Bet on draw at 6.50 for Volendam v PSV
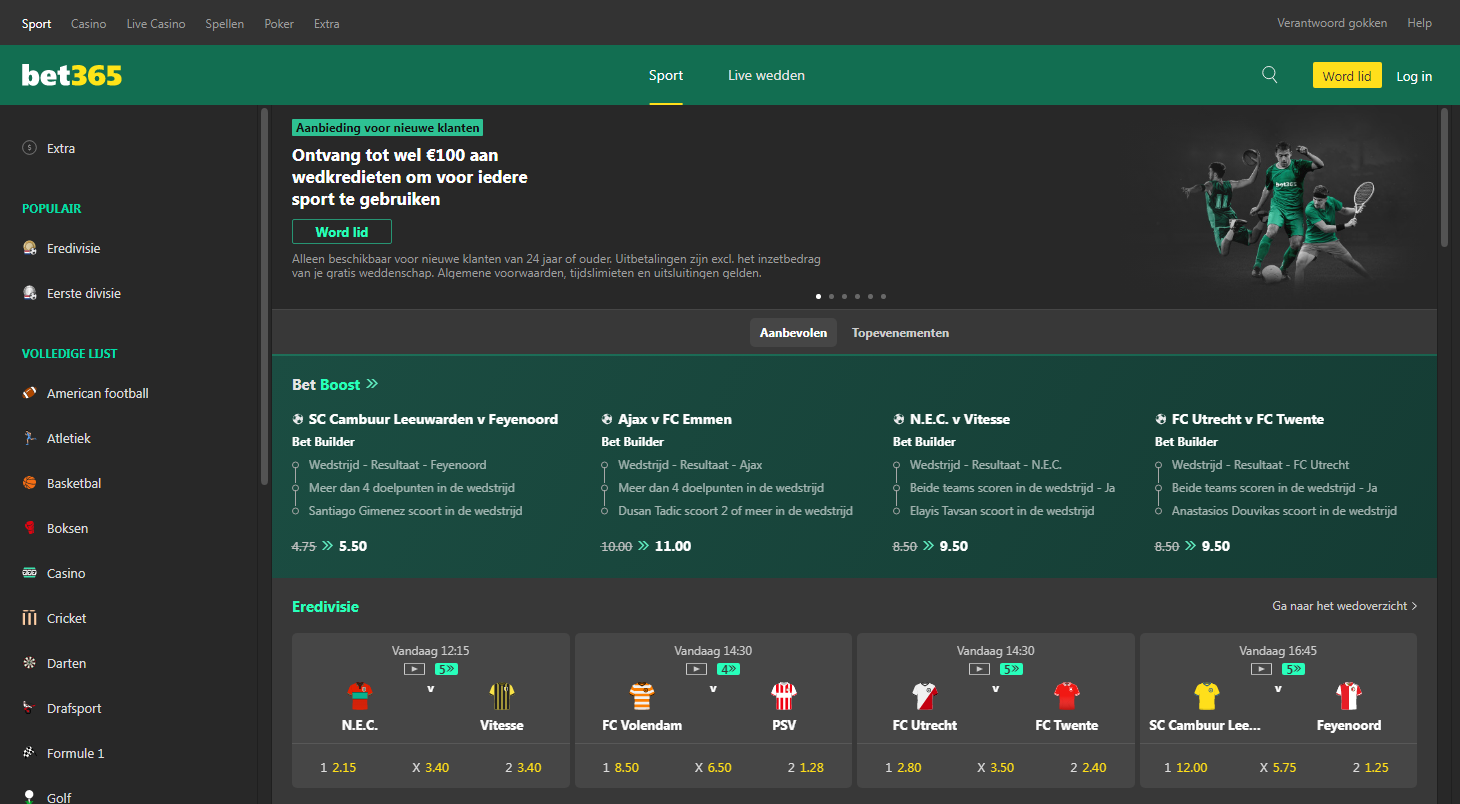This screenshot has height=804, width=1460. 713,768
